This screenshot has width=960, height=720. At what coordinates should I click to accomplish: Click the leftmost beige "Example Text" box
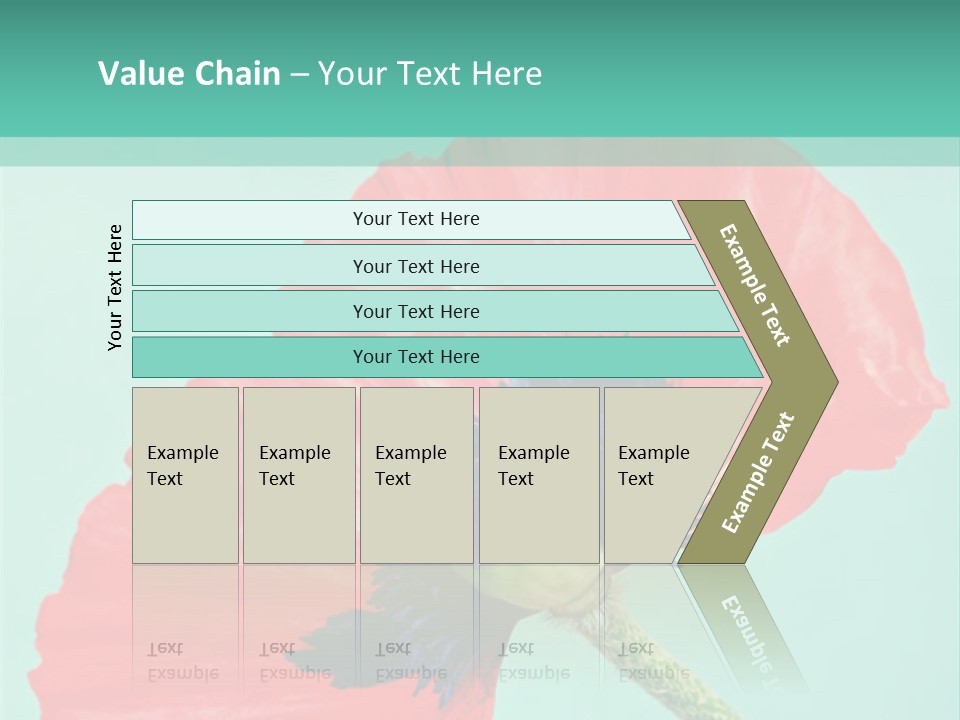pos(185,475)
